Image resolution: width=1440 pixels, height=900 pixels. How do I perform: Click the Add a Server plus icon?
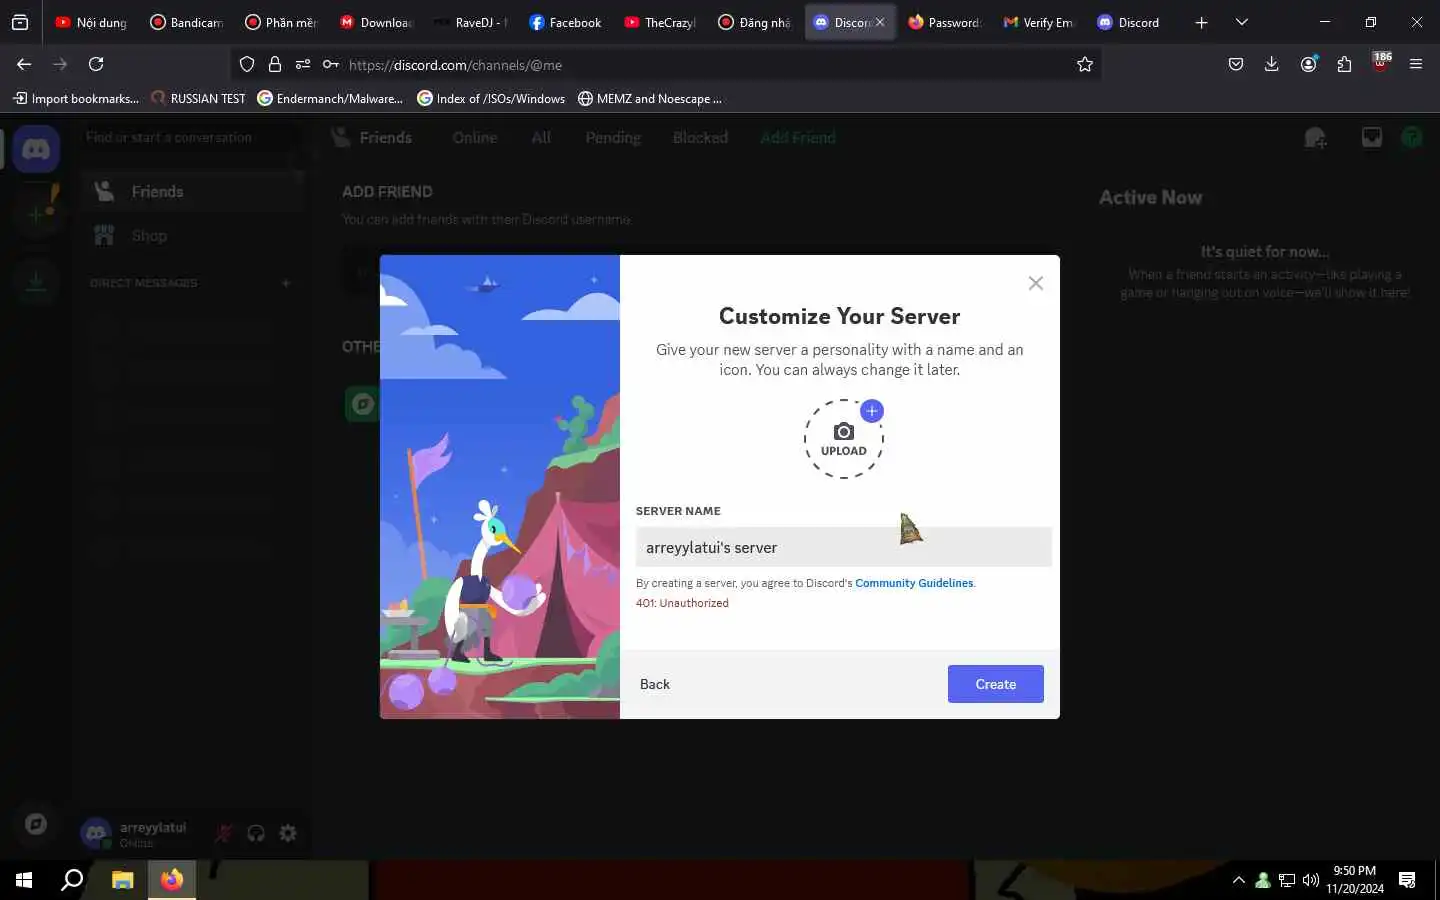tap(36, 213)
